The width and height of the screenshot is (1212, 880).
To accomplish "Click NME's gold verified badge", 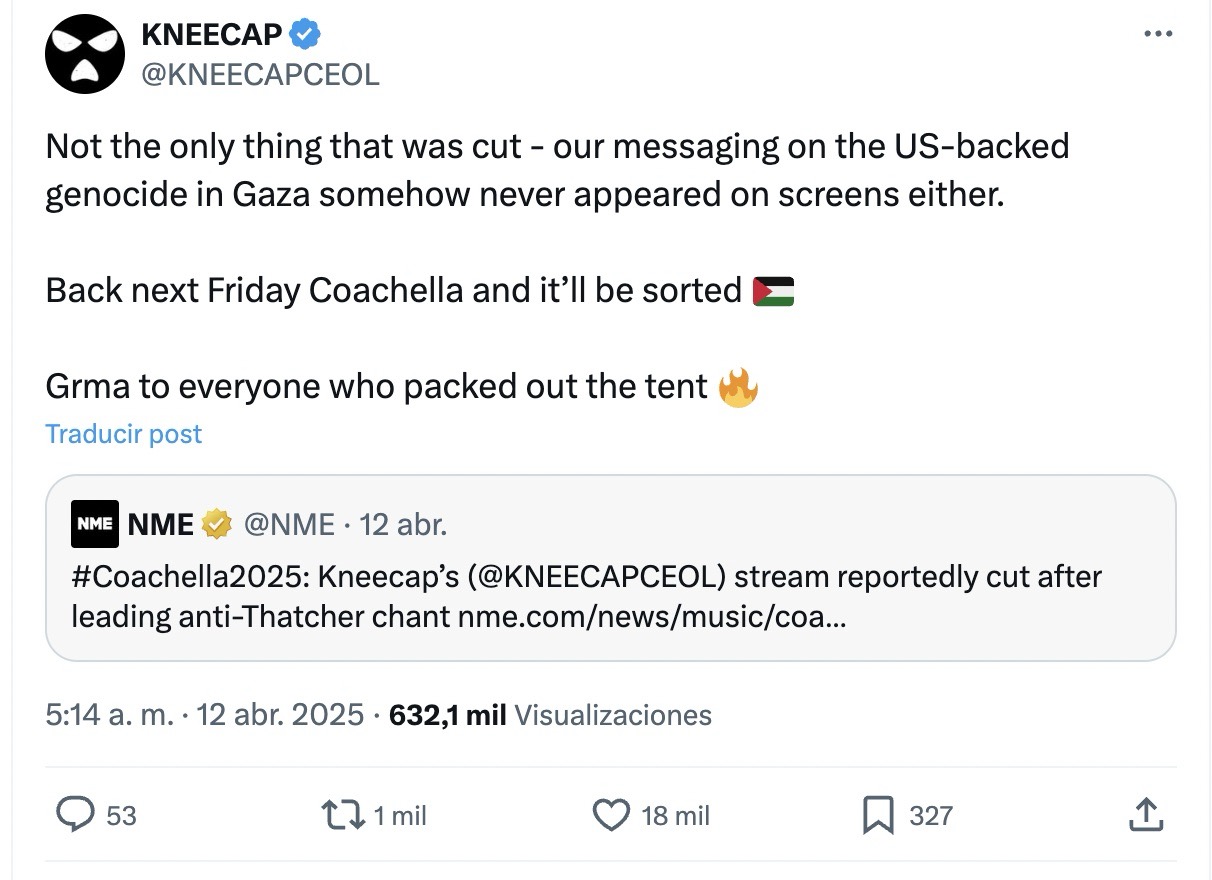I will 217,524.
